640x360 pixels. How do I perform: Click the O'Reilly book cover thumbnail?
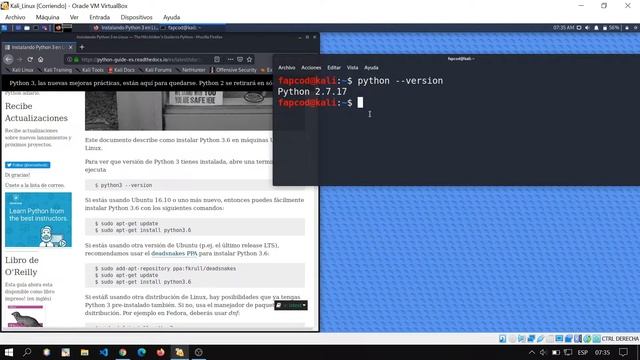tap(25, 316)
